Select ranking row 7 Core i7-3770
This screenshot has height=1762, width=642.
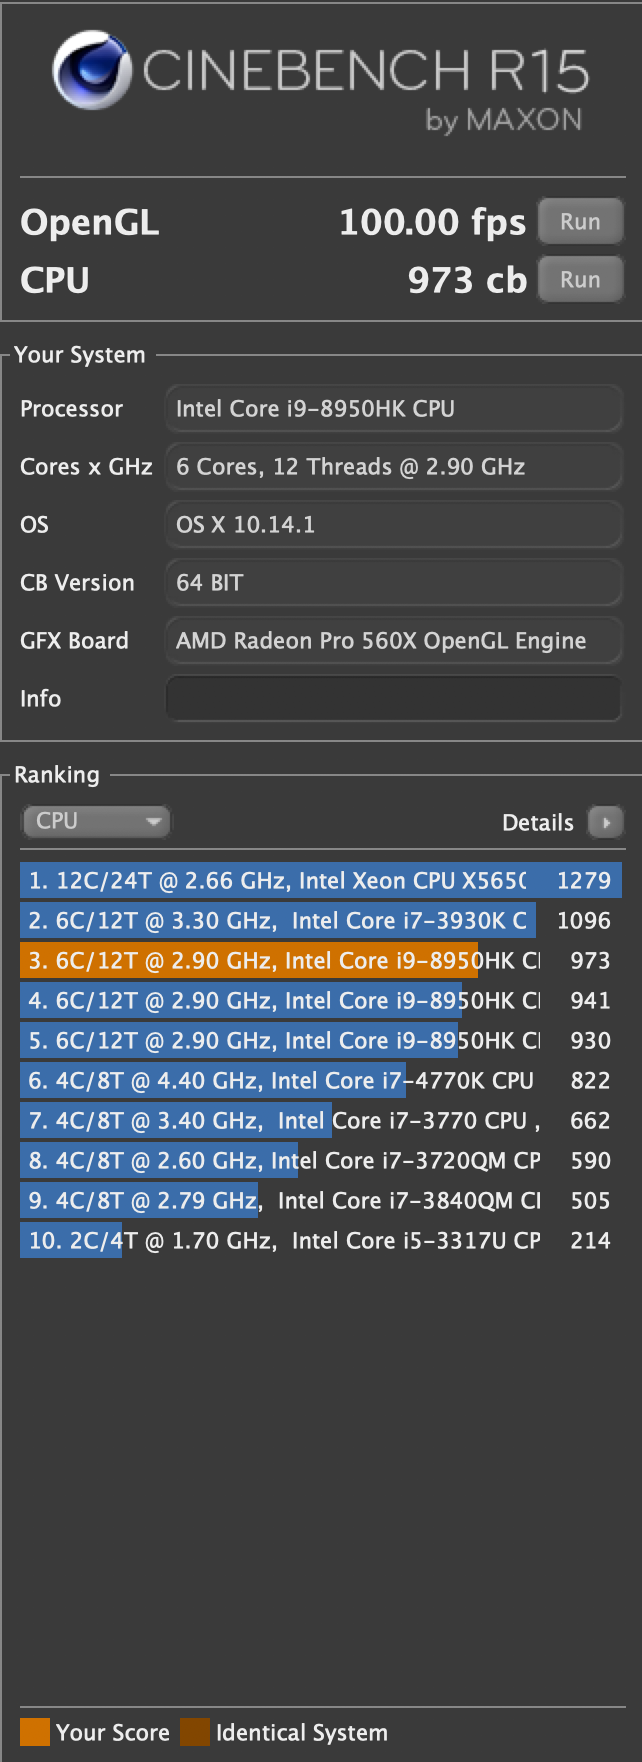321,1120
